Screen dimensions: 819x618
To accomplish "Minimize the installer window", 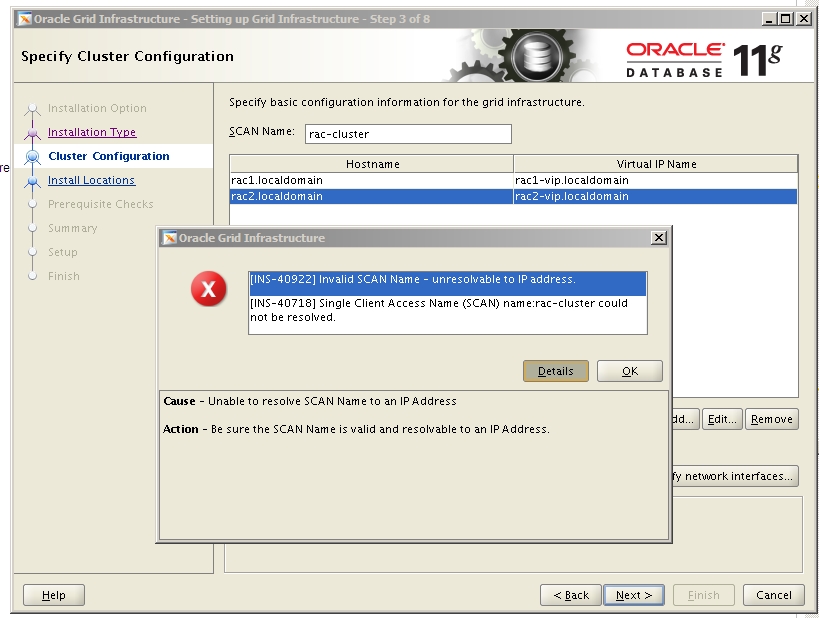I will pos(768,19).
